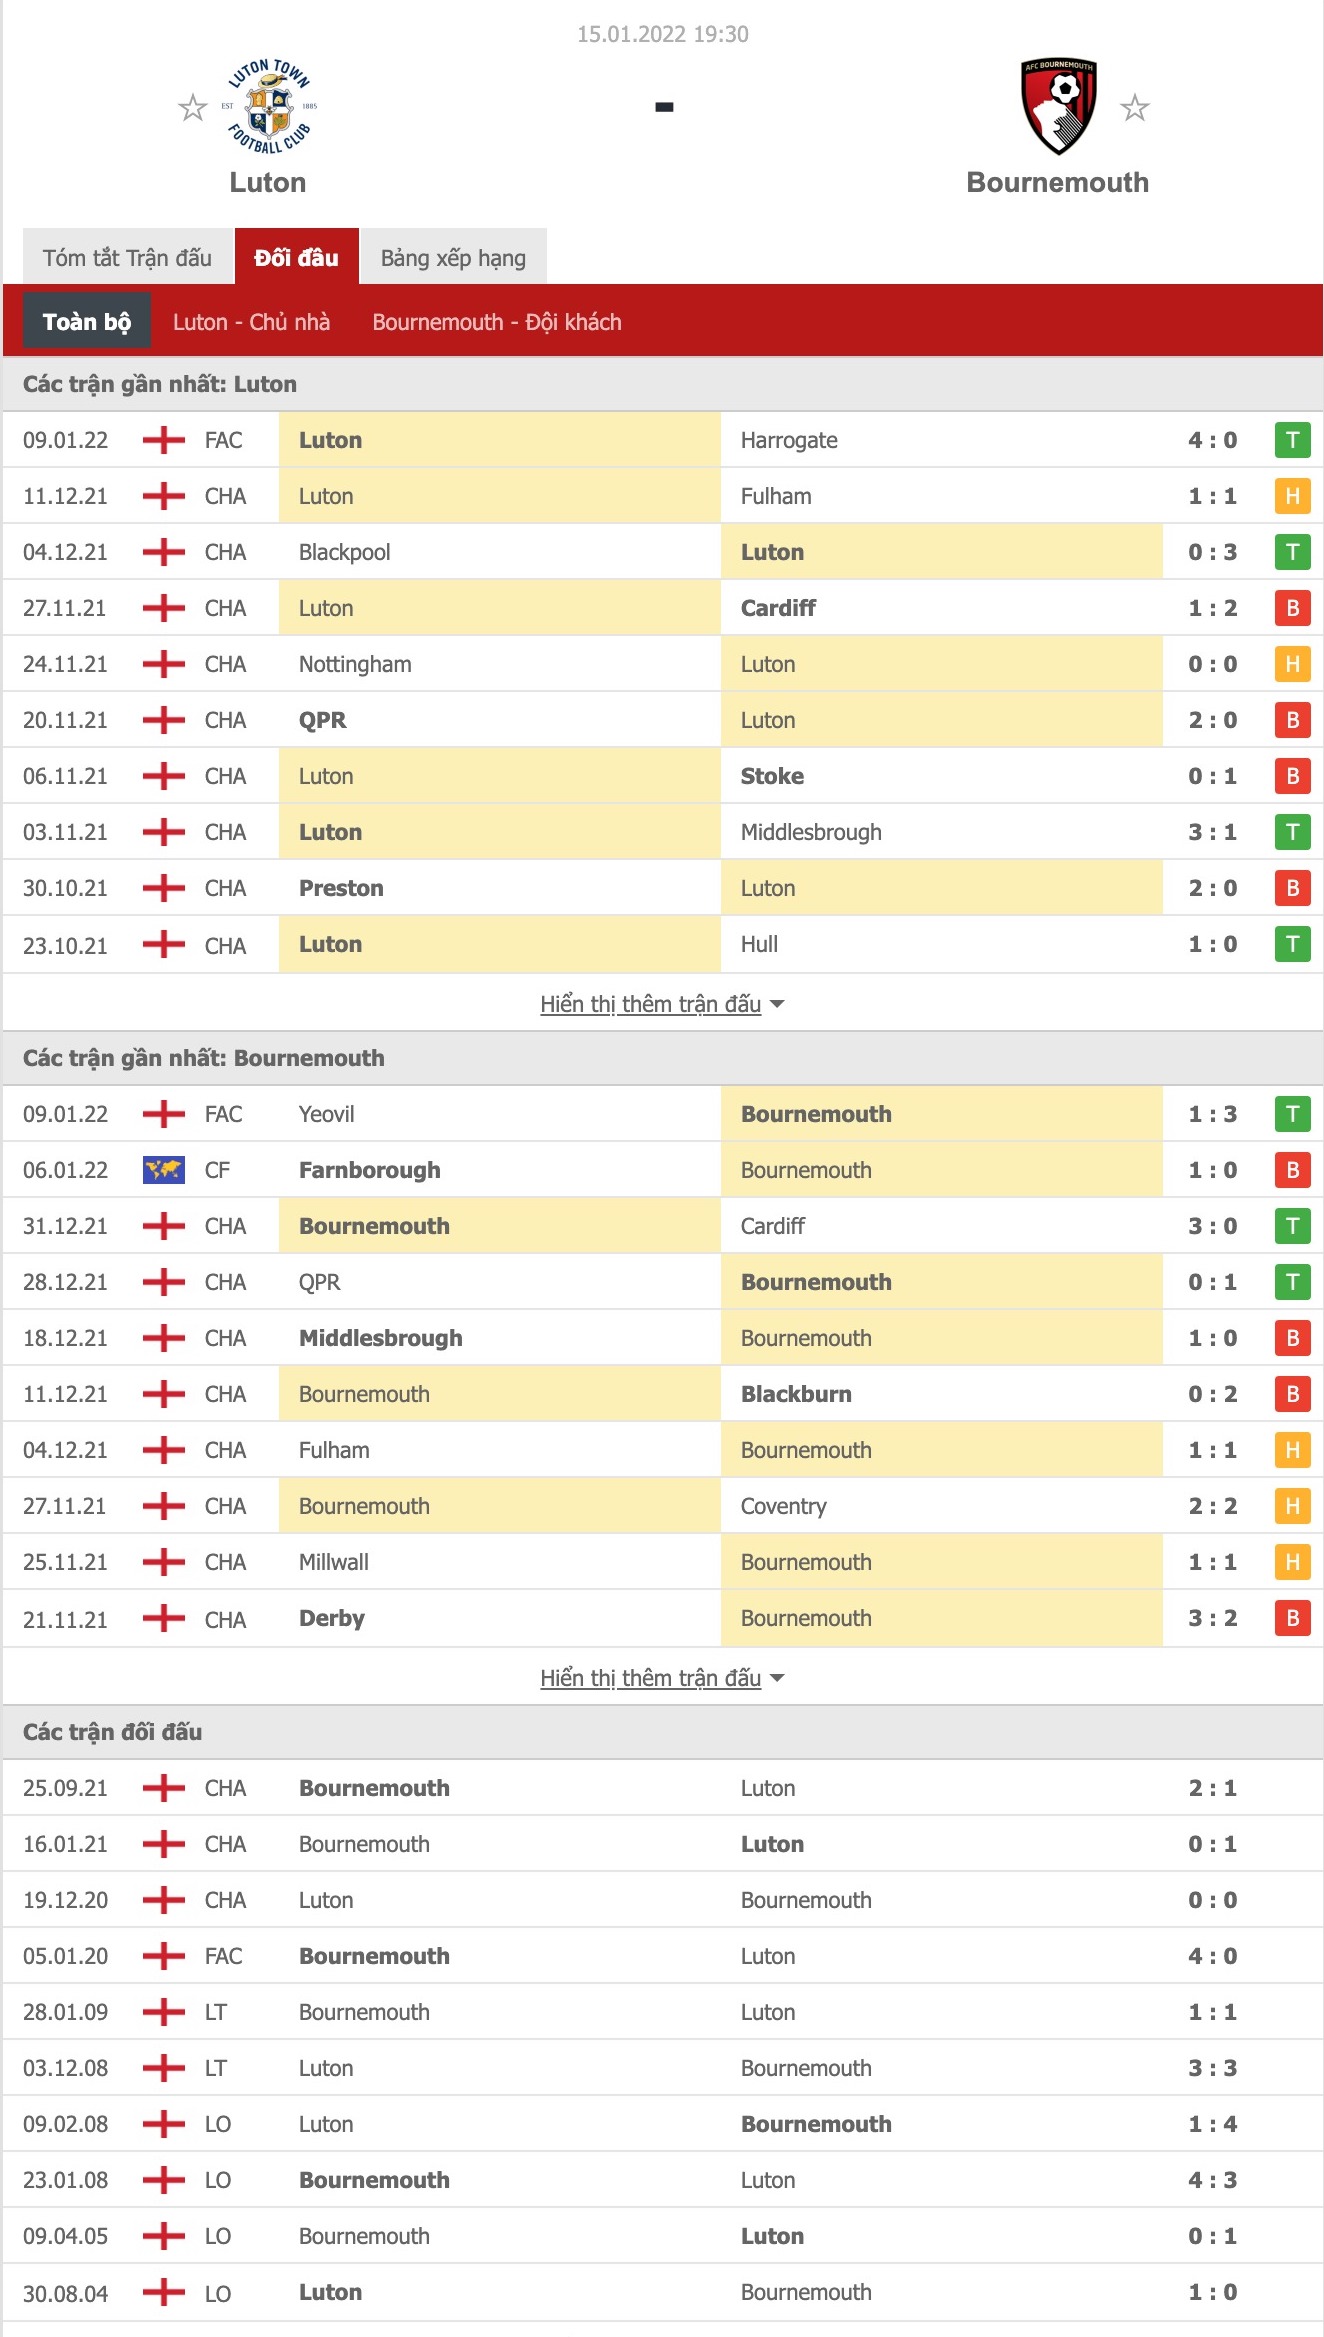Click the B badge for Preston vs Luton
Image resolution: width=1324 pixels, height=2337 pixels.
(1292, 888)
